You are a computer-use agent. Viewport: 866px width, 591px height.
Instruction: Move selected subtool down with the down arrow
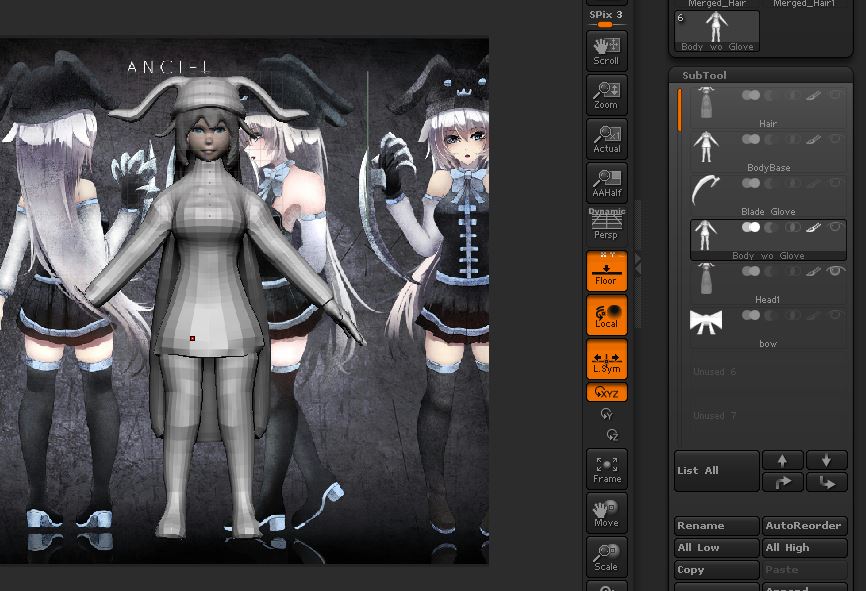[x=826, y=460]
